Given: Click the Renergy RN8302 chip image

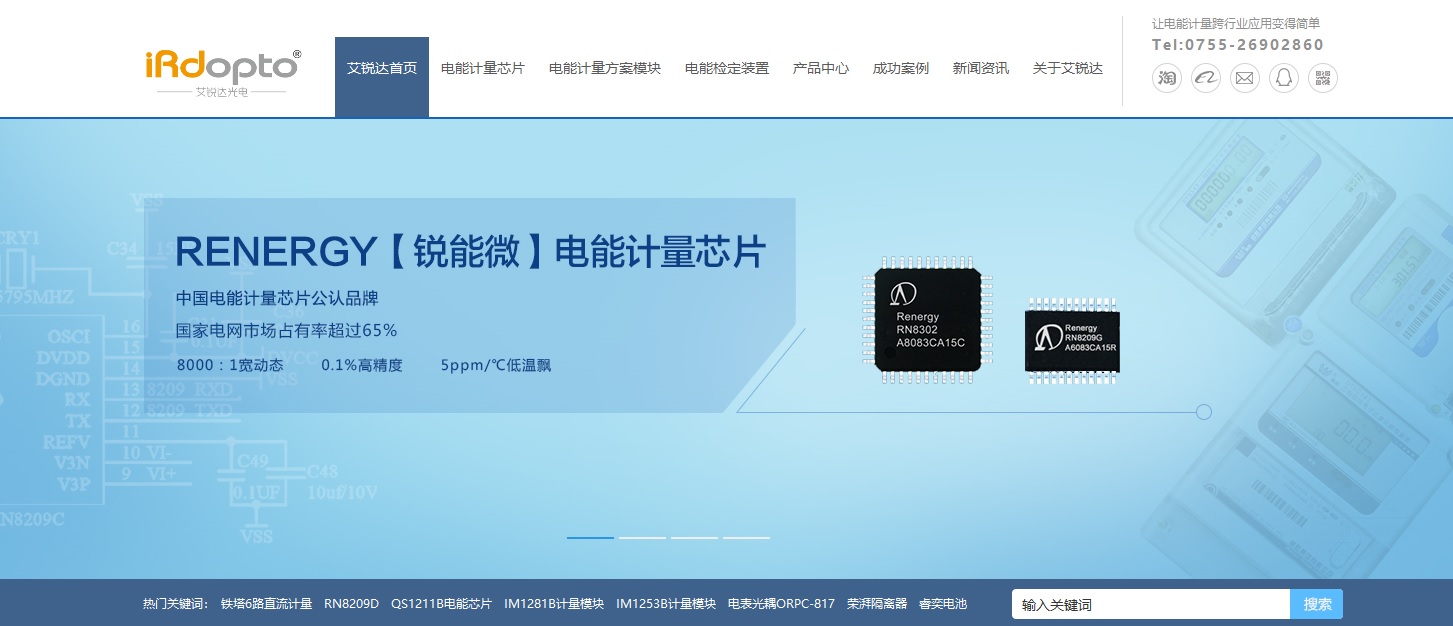Looking at the screenshot, I should pyautogui.click(x=926, y=319).
